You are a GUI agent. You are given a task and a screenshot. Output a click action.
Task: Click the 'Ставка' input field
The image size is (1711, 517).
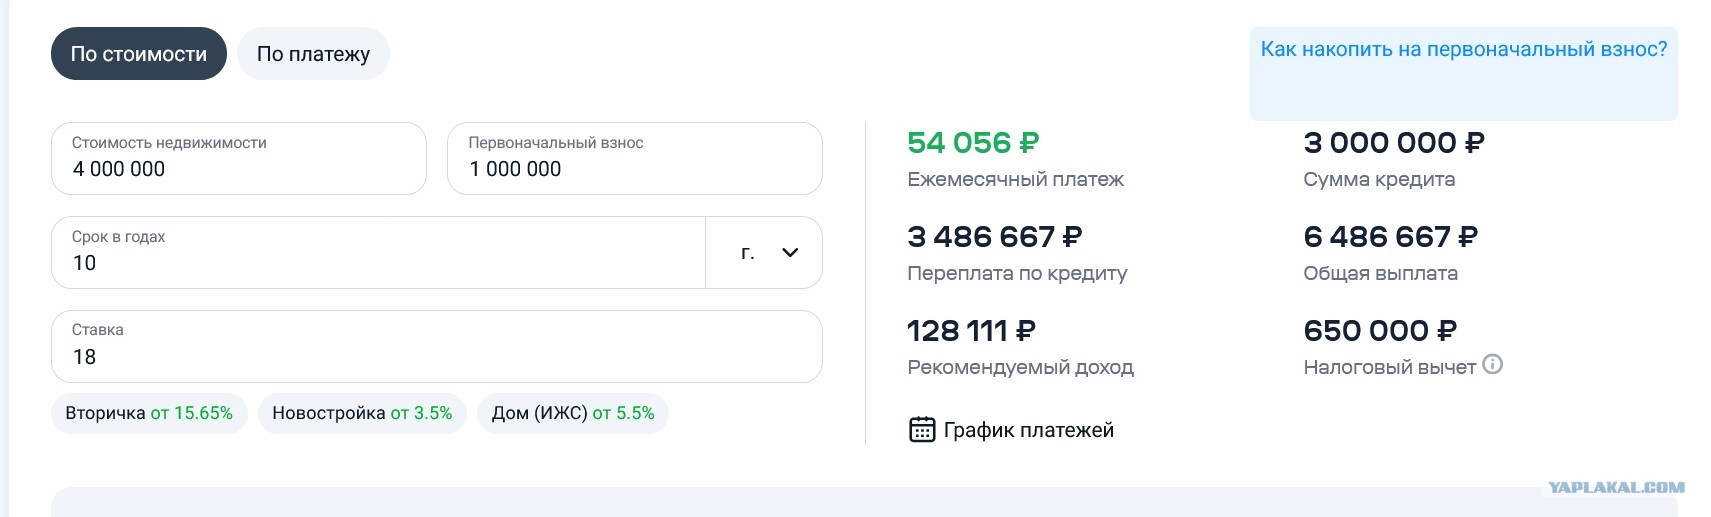click(x=437, y=346)
